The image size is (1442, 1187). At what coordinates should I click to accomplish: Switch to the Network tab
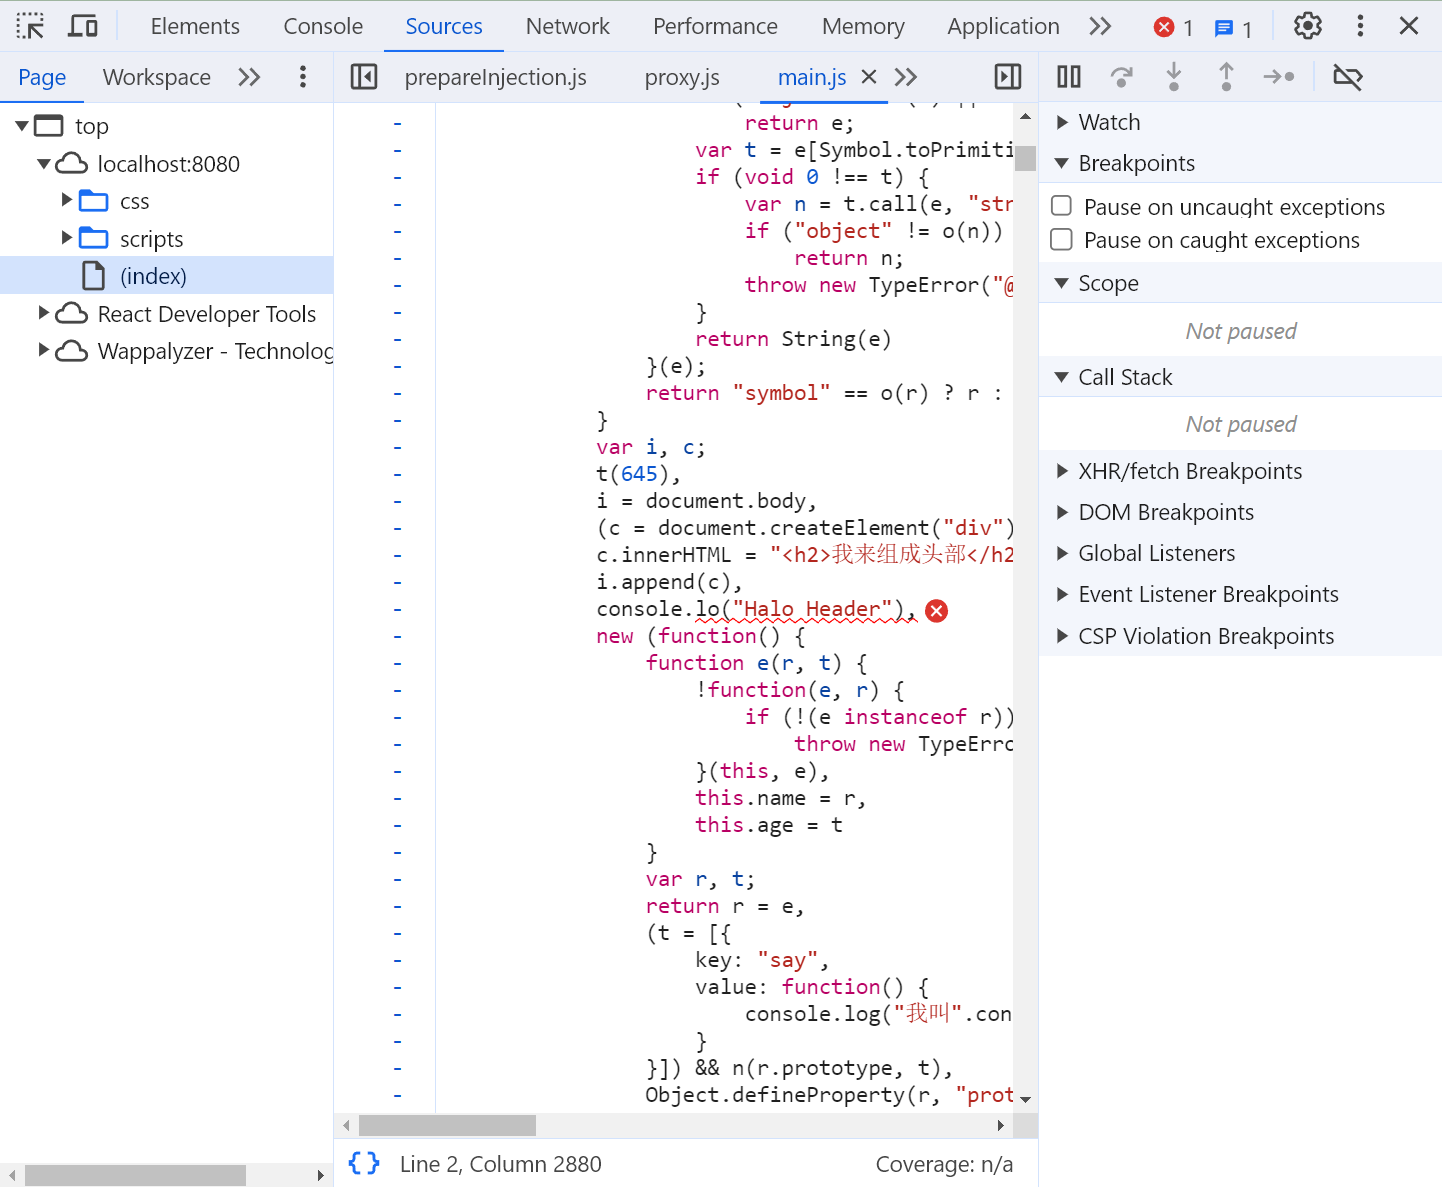(567, 26)
